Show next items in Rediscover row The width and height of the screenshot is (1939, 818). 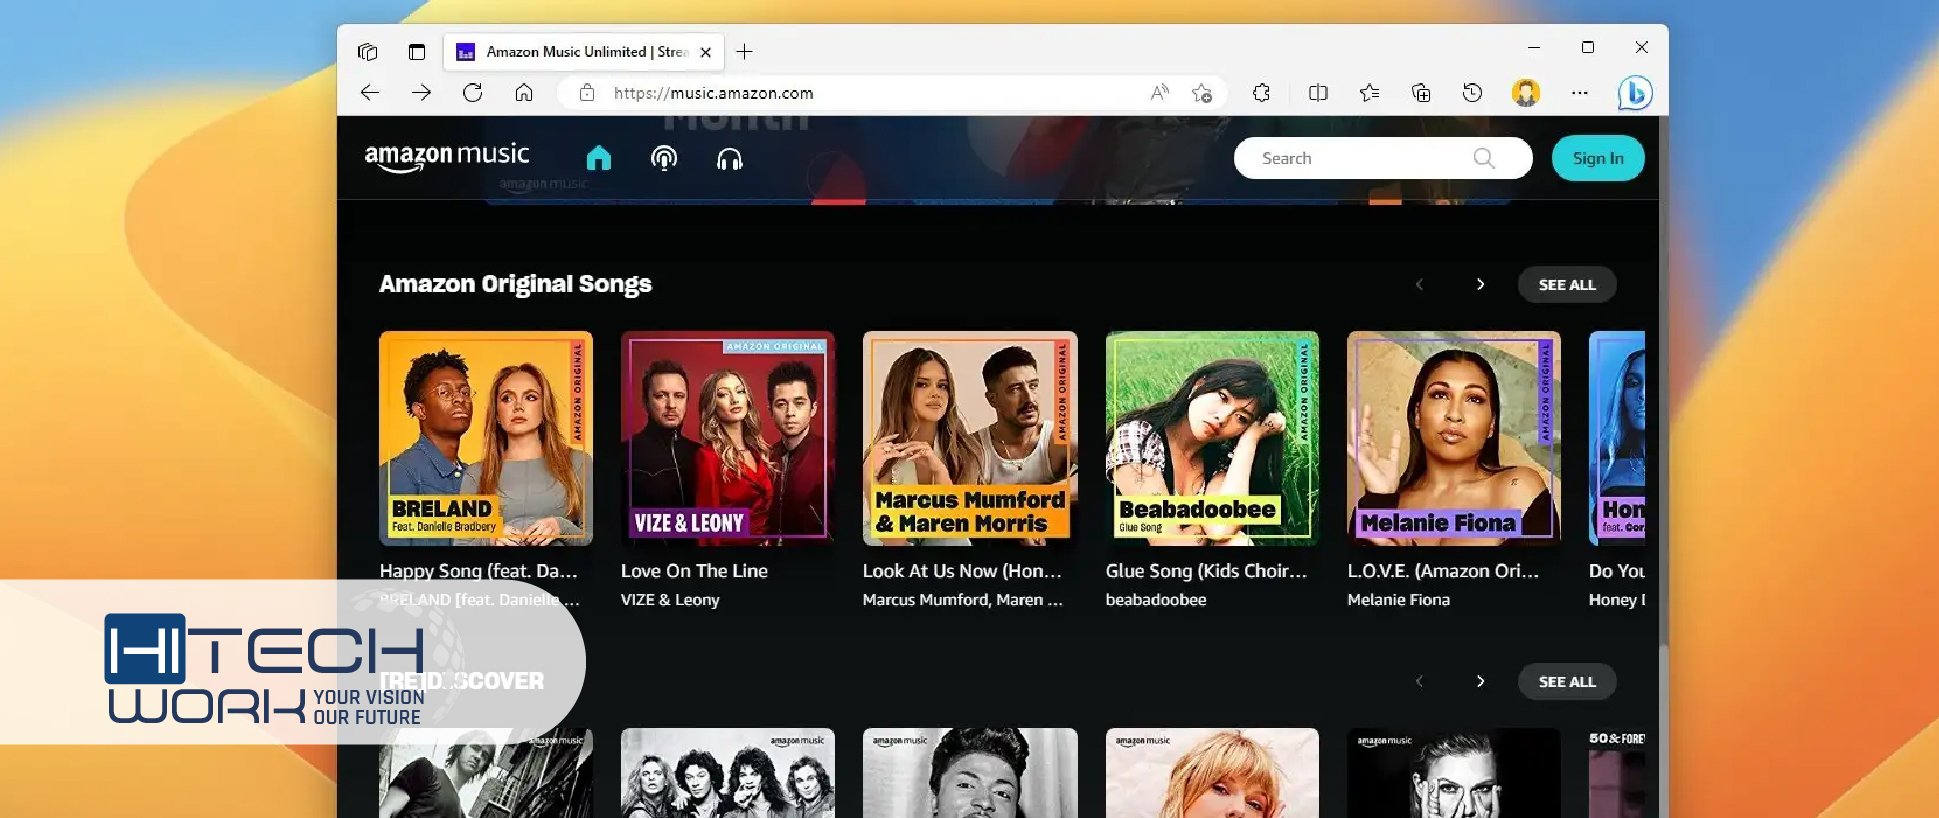1480,682
